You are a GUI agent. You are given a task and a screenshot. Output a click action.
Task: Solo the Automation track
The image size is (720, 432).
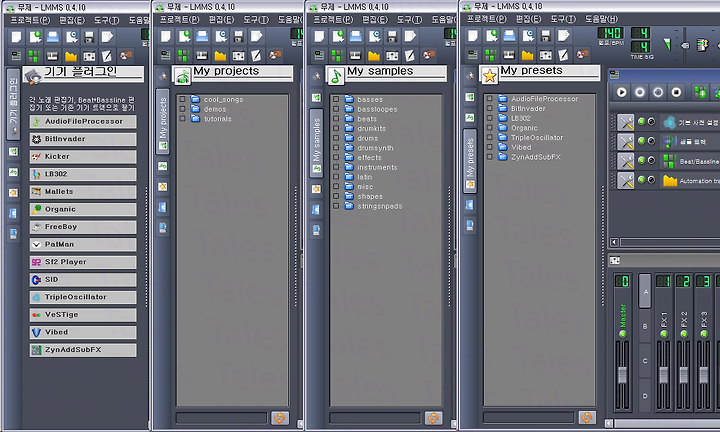pyautogui.click(x=651, y=180)
